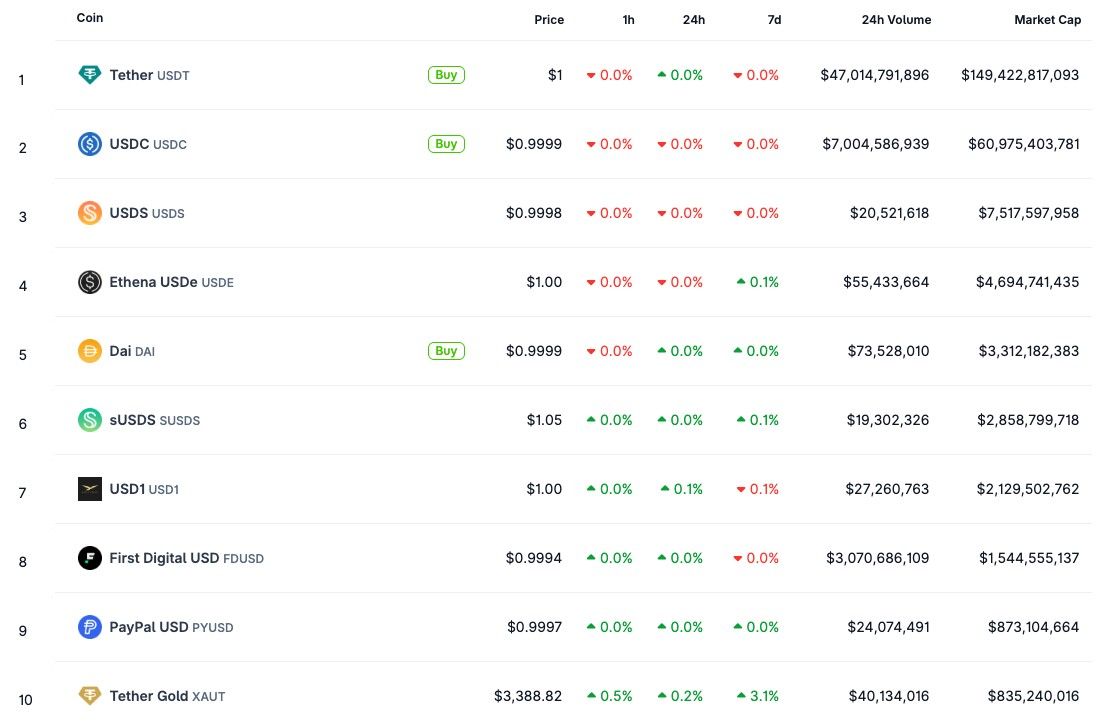Select Tether 24h volume $47,014,791,896

(x=874, y=75)
